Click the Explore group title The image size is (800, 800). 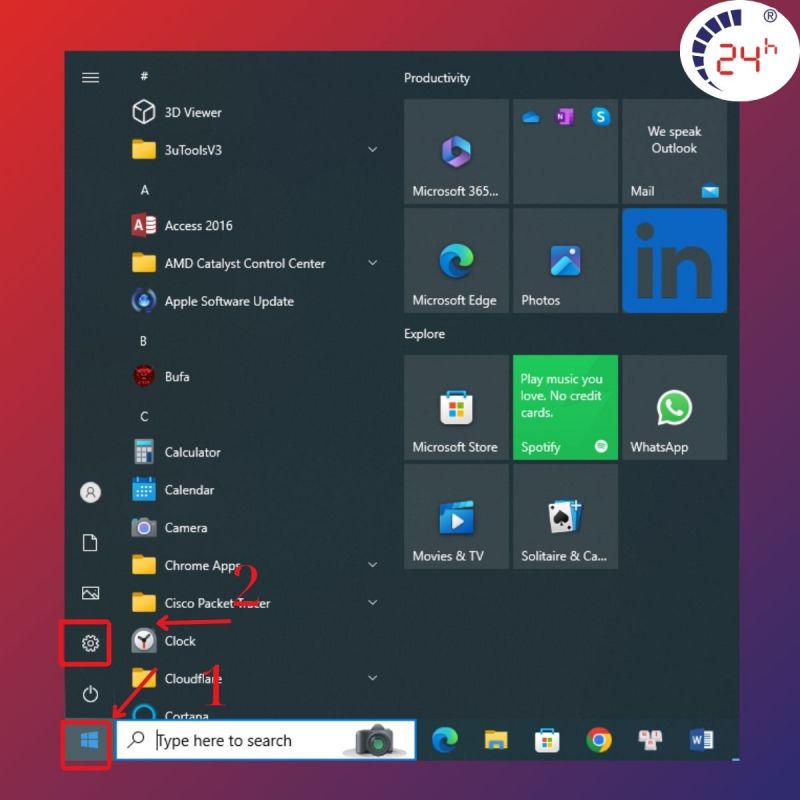coord(424,334)
